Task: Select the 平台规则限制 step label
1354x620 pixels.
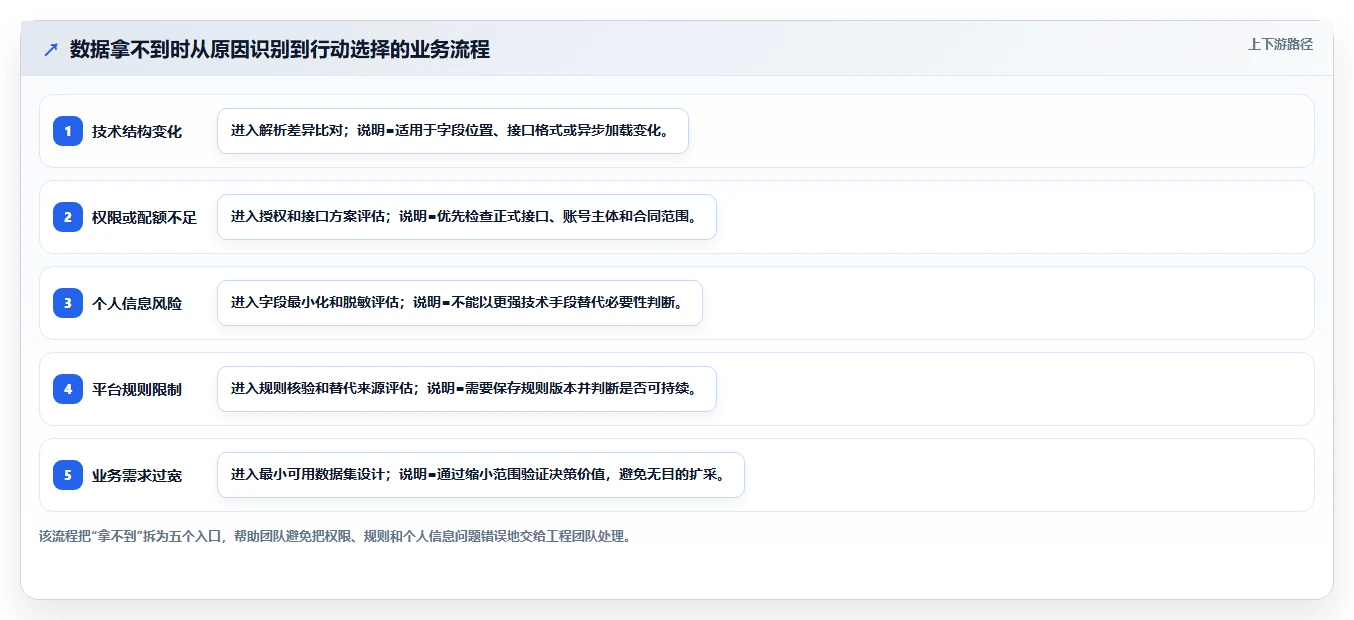Action: point(137,389)
